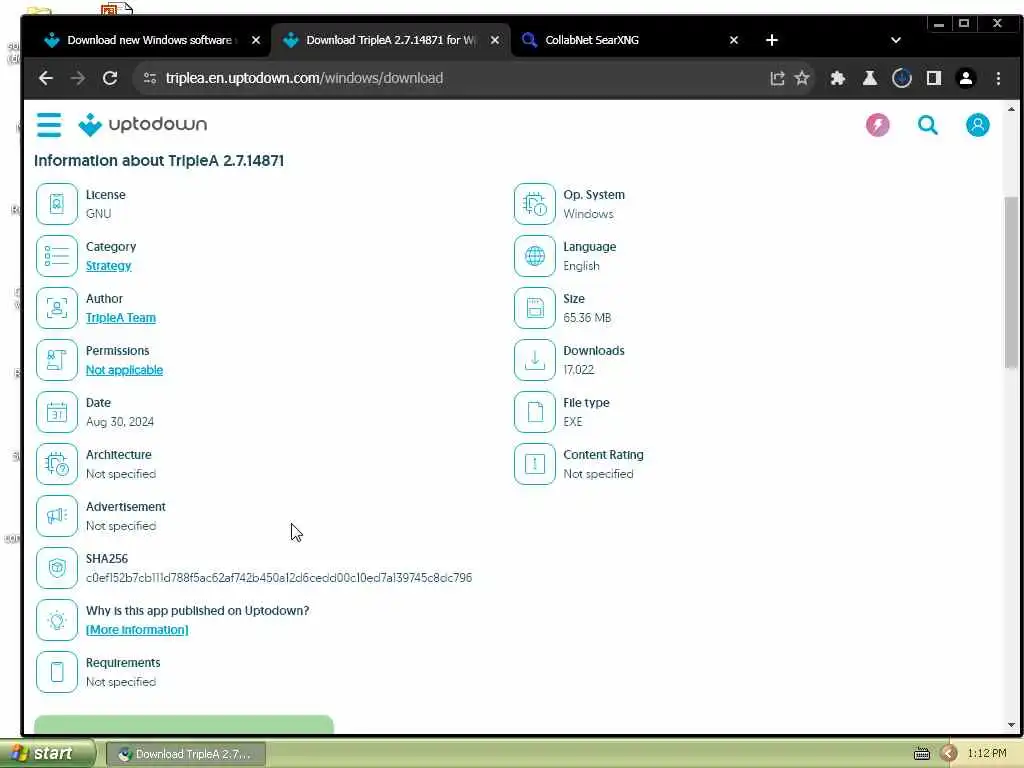Click the page vertical scrollbar thumb
The image size is (1024, 768).
[x=1011, y=282]
